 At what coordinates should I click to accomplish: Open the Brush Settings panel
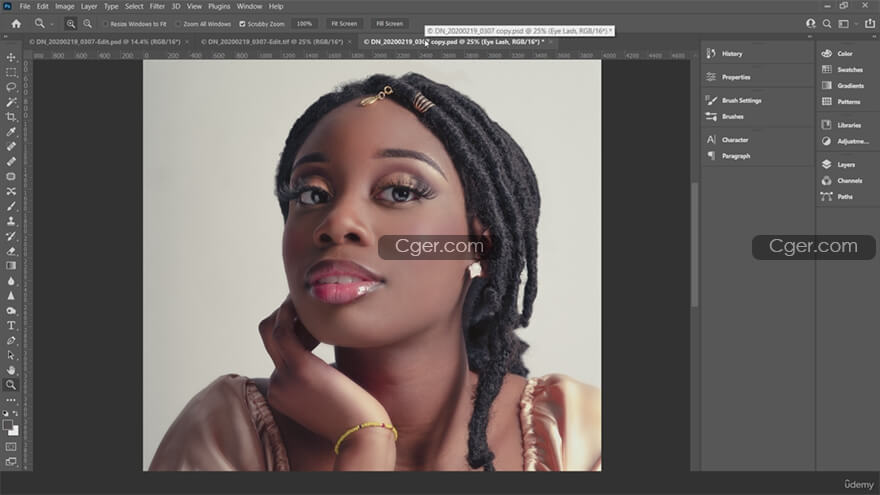tap(734, 100)
